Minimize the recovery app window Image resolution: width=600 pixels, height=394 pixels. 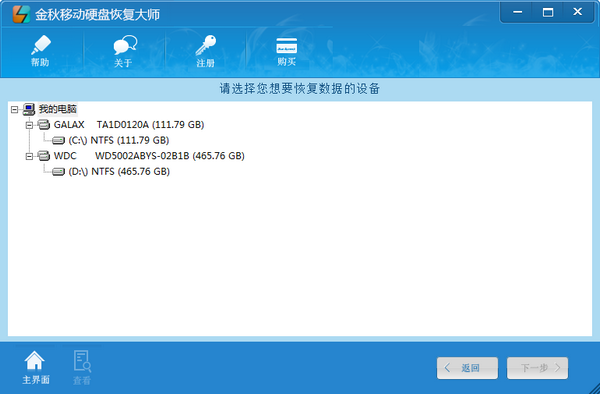[x=517, y=12]
